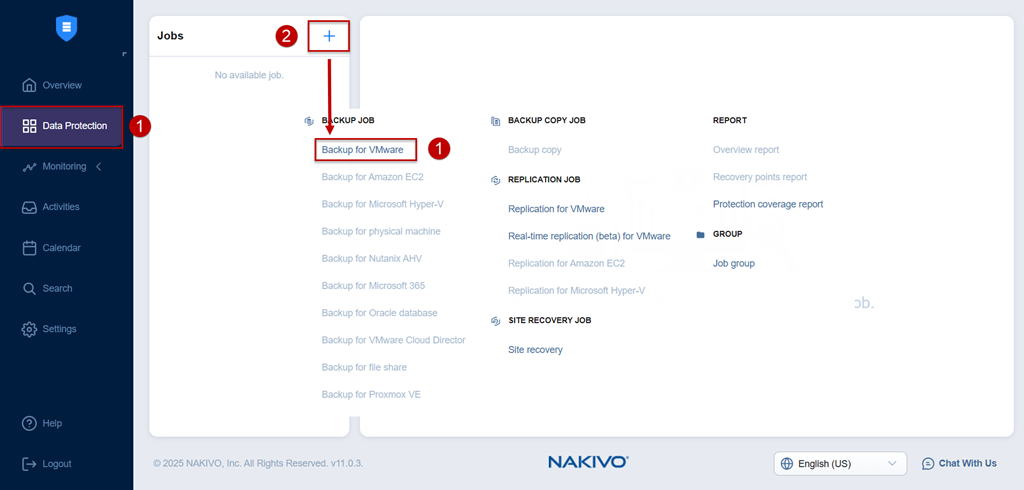Open the Calendar page
This screenshot has width=1024, height=490.
click(x=61, y=248)
